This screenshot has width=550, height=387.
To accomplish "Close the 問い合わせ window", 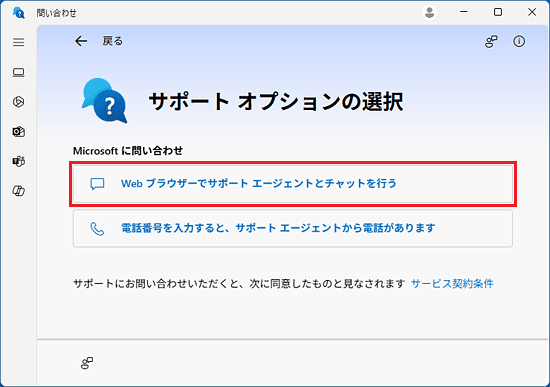I will click(532, 12).
